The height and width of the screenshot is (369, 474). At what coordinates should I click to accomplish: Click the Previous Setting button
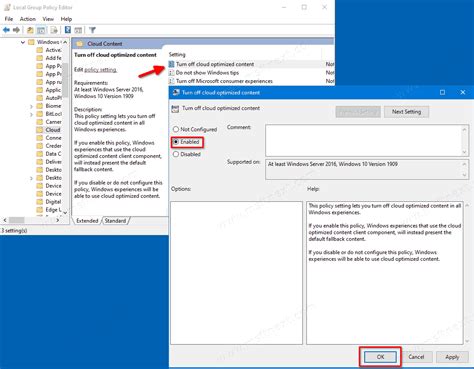coord(358,112)
